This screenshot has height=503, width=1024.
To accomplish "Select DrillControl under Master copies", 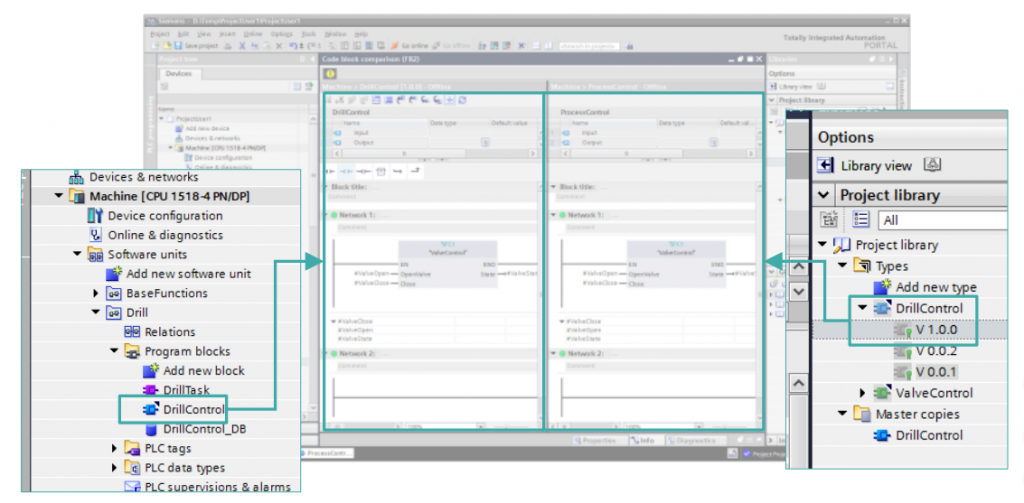I will 929,436.
